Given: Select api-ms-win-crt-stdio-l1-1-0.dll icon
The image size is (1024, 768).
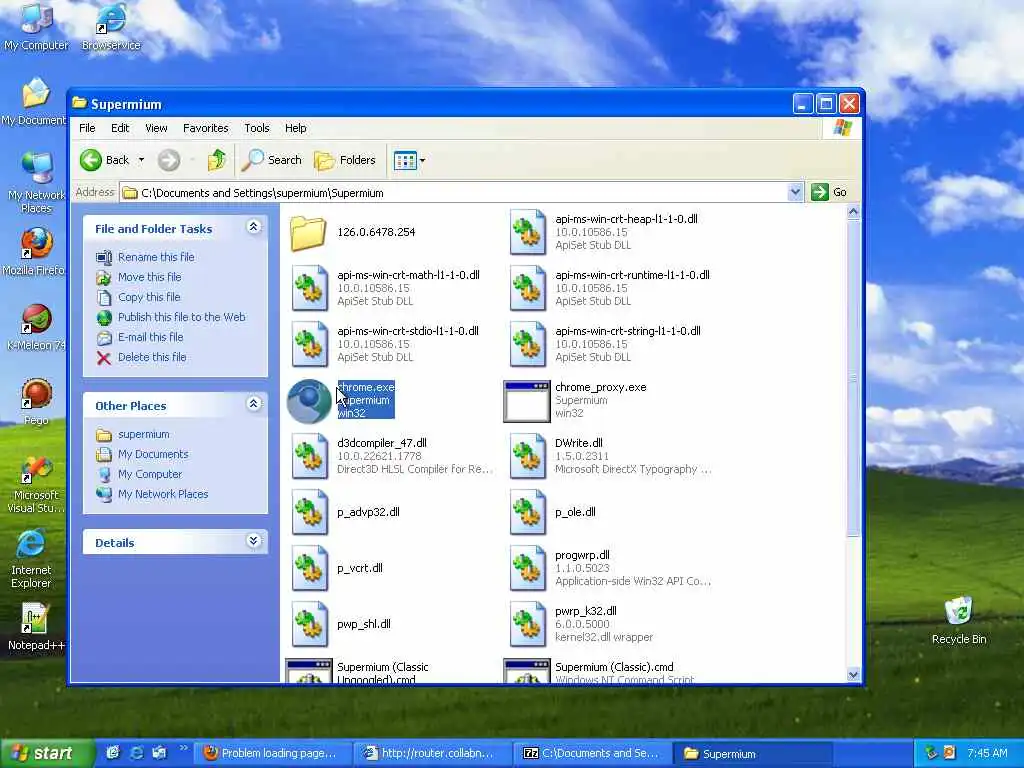Looking at the screenshot, I should [310, 344].
